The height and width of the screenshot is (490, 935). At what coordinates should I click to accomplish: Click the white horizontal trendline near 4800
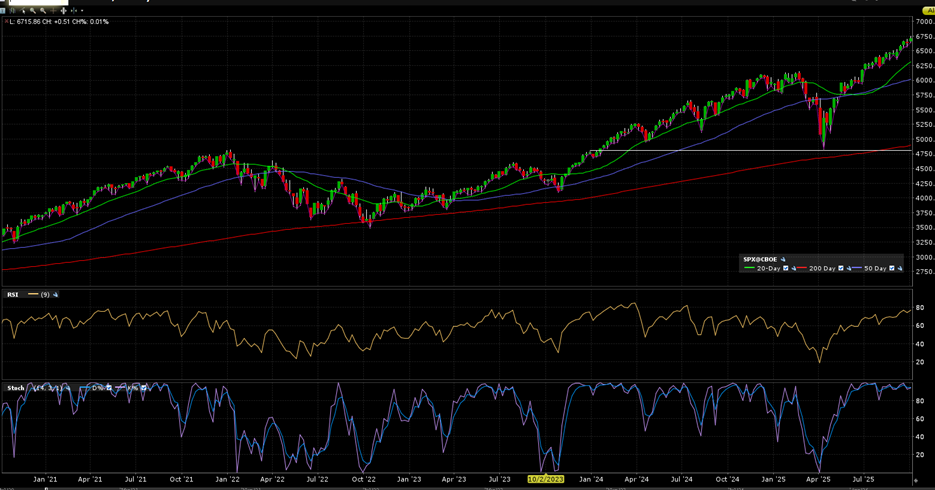pos(750,150)
